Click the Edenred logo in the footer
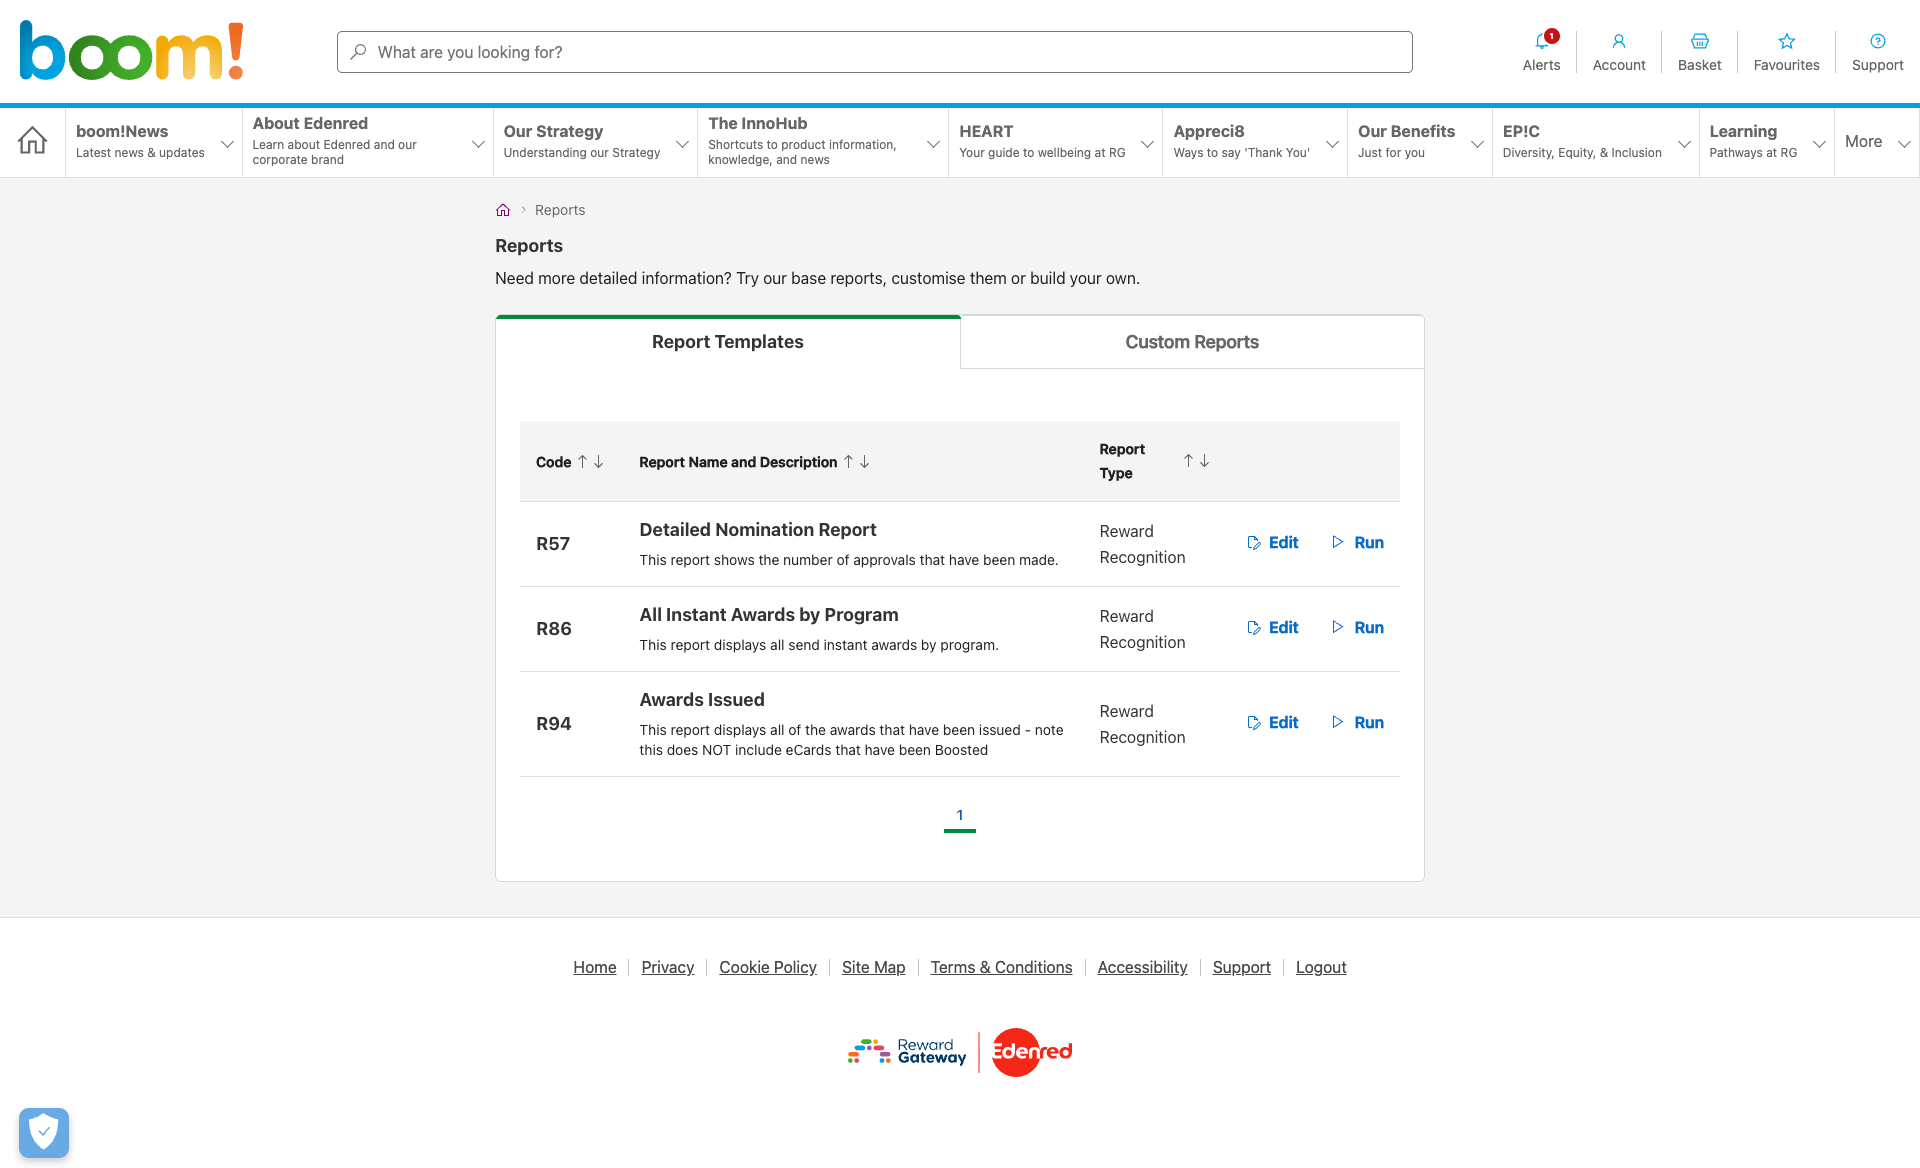This screenshot has width=1920, height=1168. click(x=1029, y=1052)
